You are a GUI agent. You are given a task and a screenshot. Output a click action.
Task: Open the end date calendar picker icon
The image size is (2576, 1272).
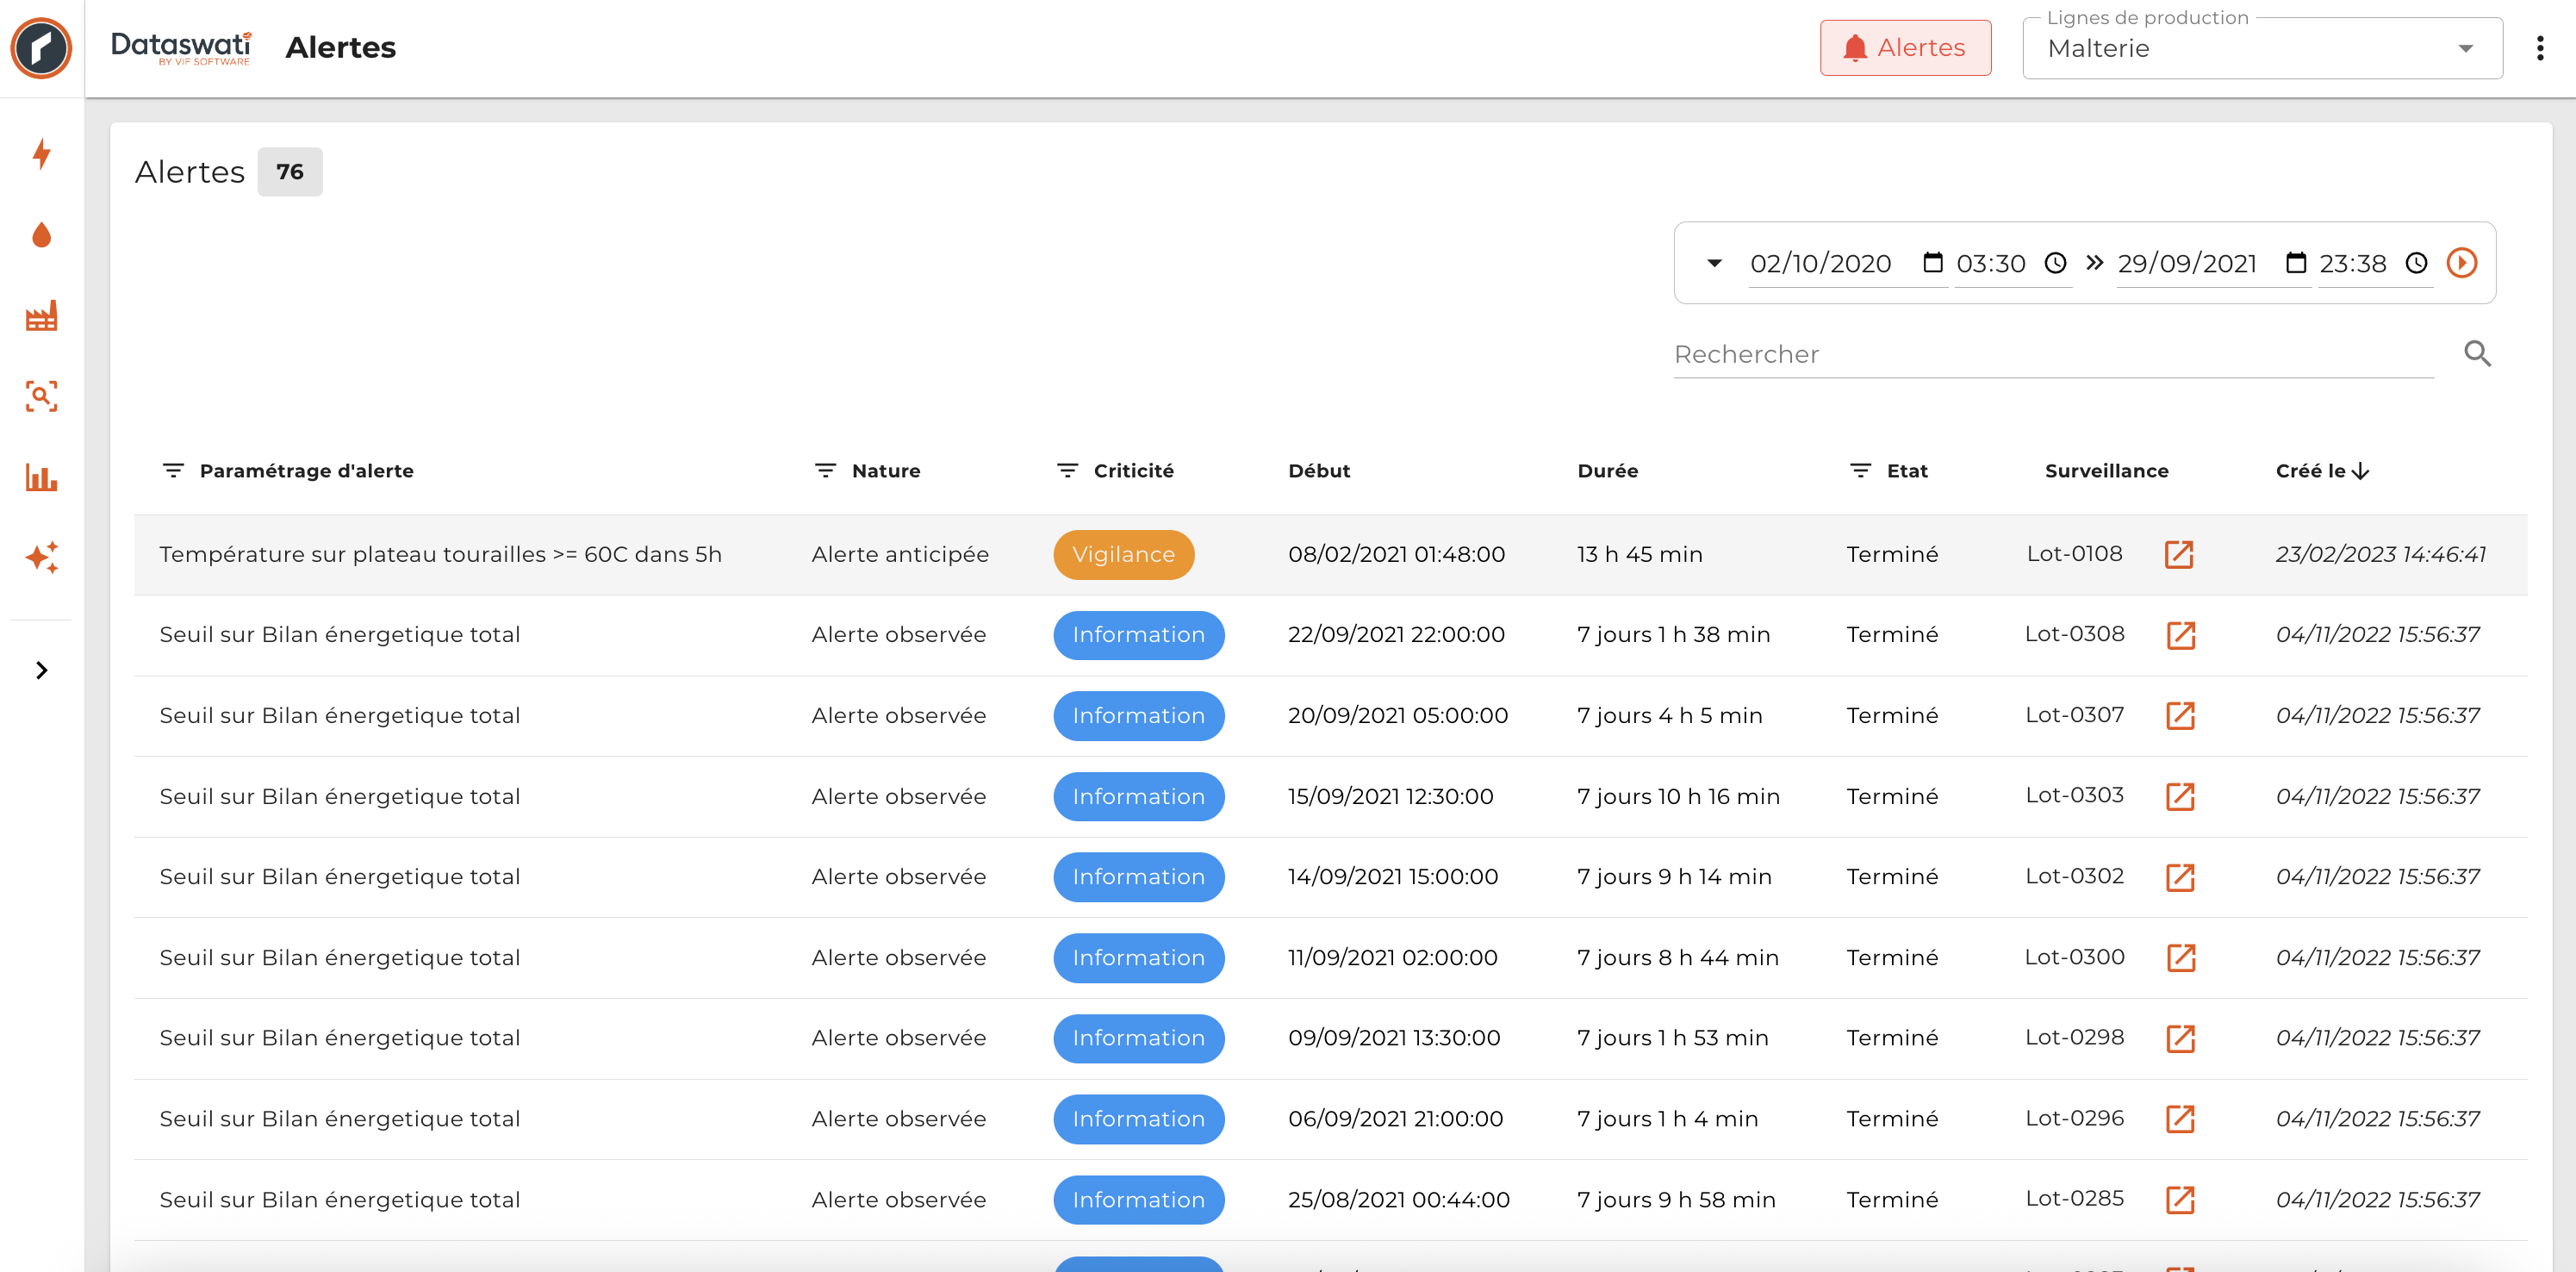(x=2296, y=262)
